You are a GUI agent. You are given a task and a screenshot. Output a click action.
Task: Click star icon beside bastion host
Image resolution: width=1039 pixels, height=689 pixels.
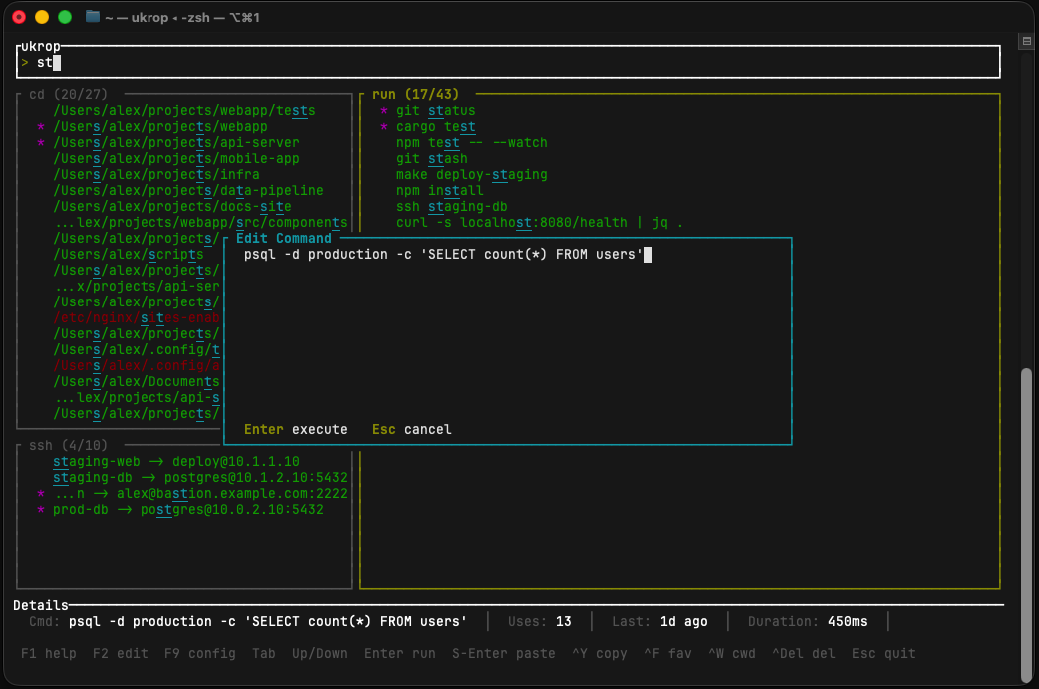click(x=41, y=494)
